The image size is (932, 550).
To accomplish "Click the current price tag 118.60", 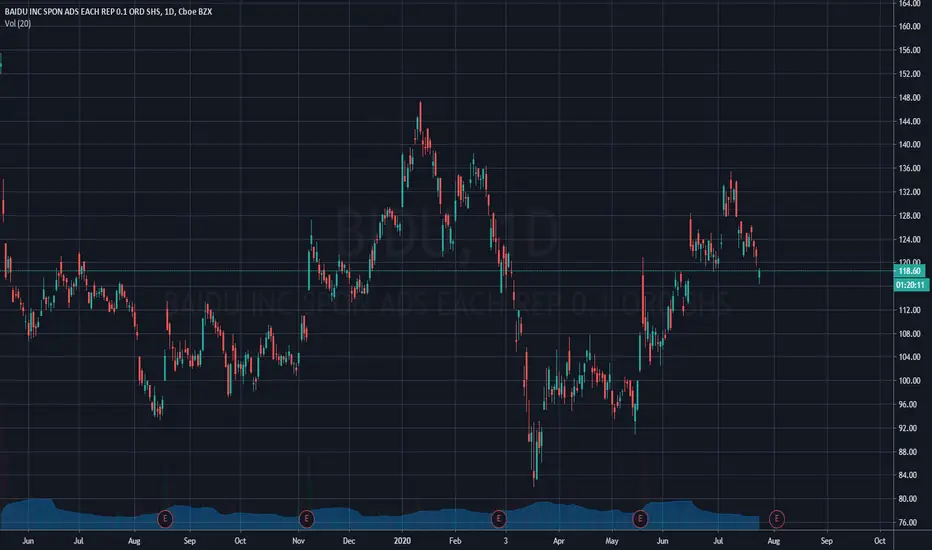I will pyautogui.click(x=910, y=271).
